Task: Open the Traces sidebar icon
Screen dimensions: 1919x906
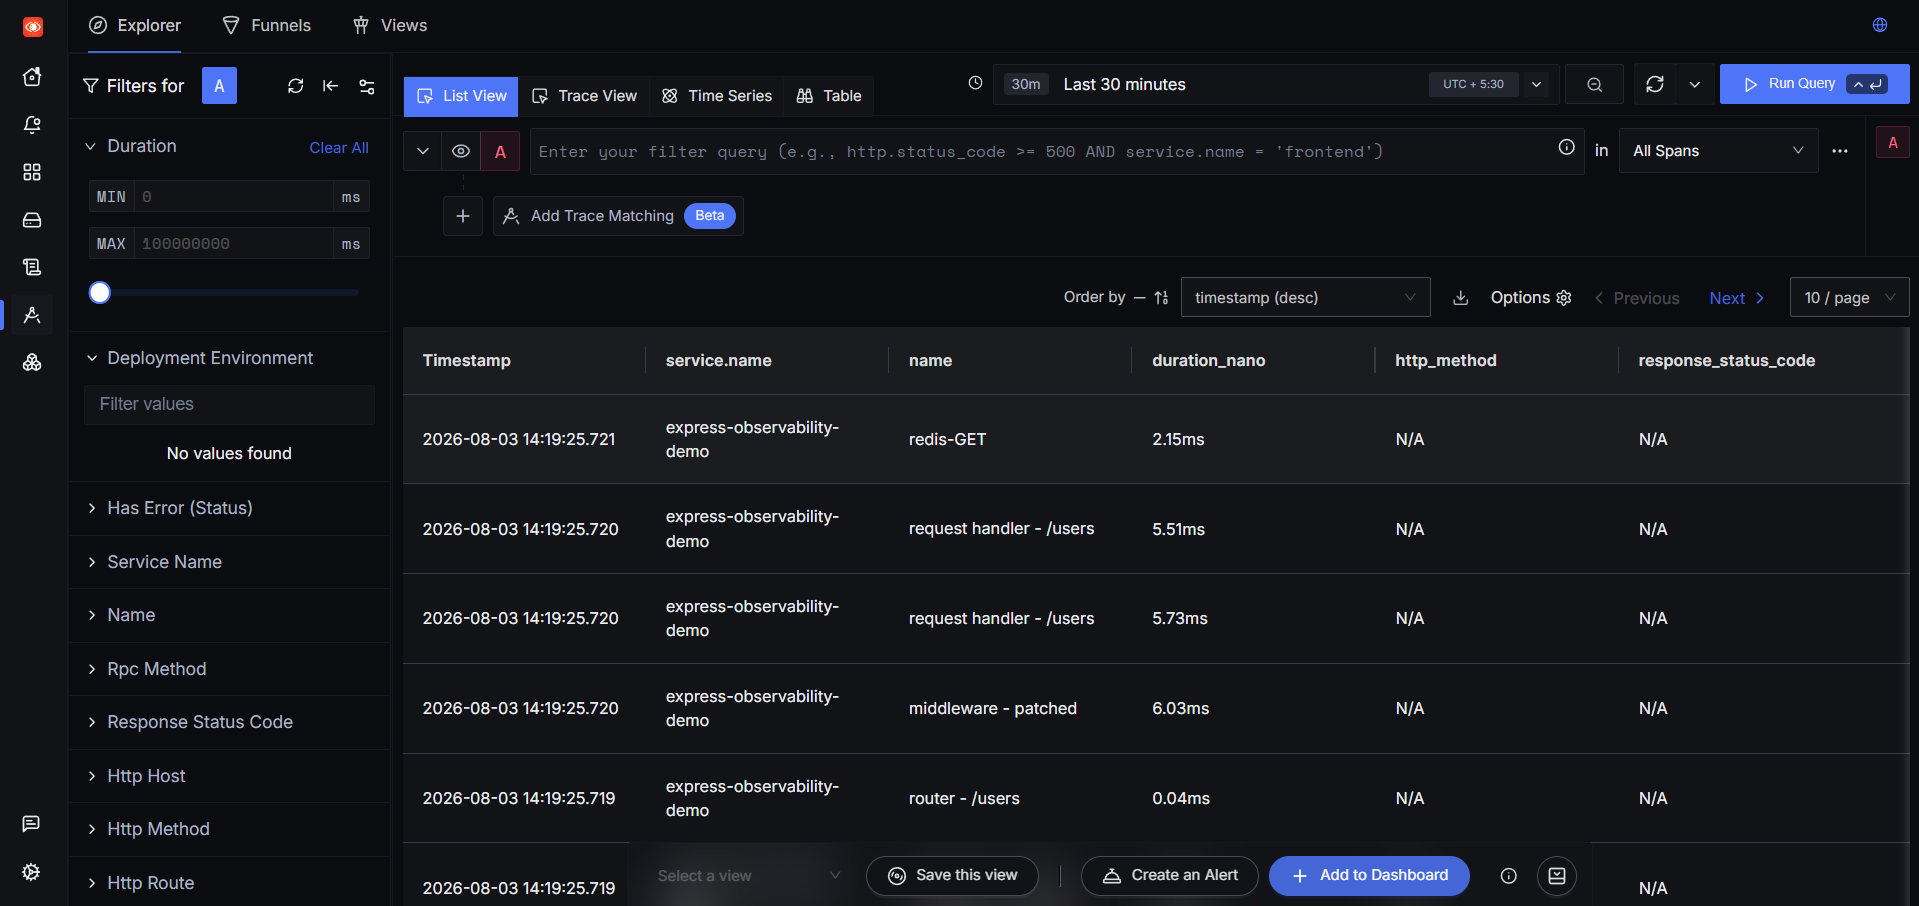Action: pos(32,315)
